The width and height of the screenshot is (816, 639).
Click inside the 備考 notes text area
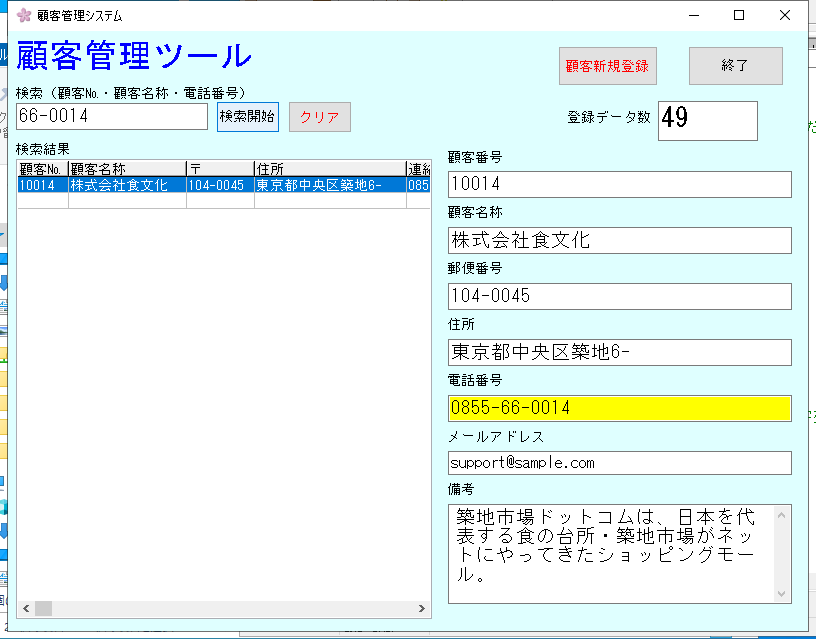tap(611, 554)
